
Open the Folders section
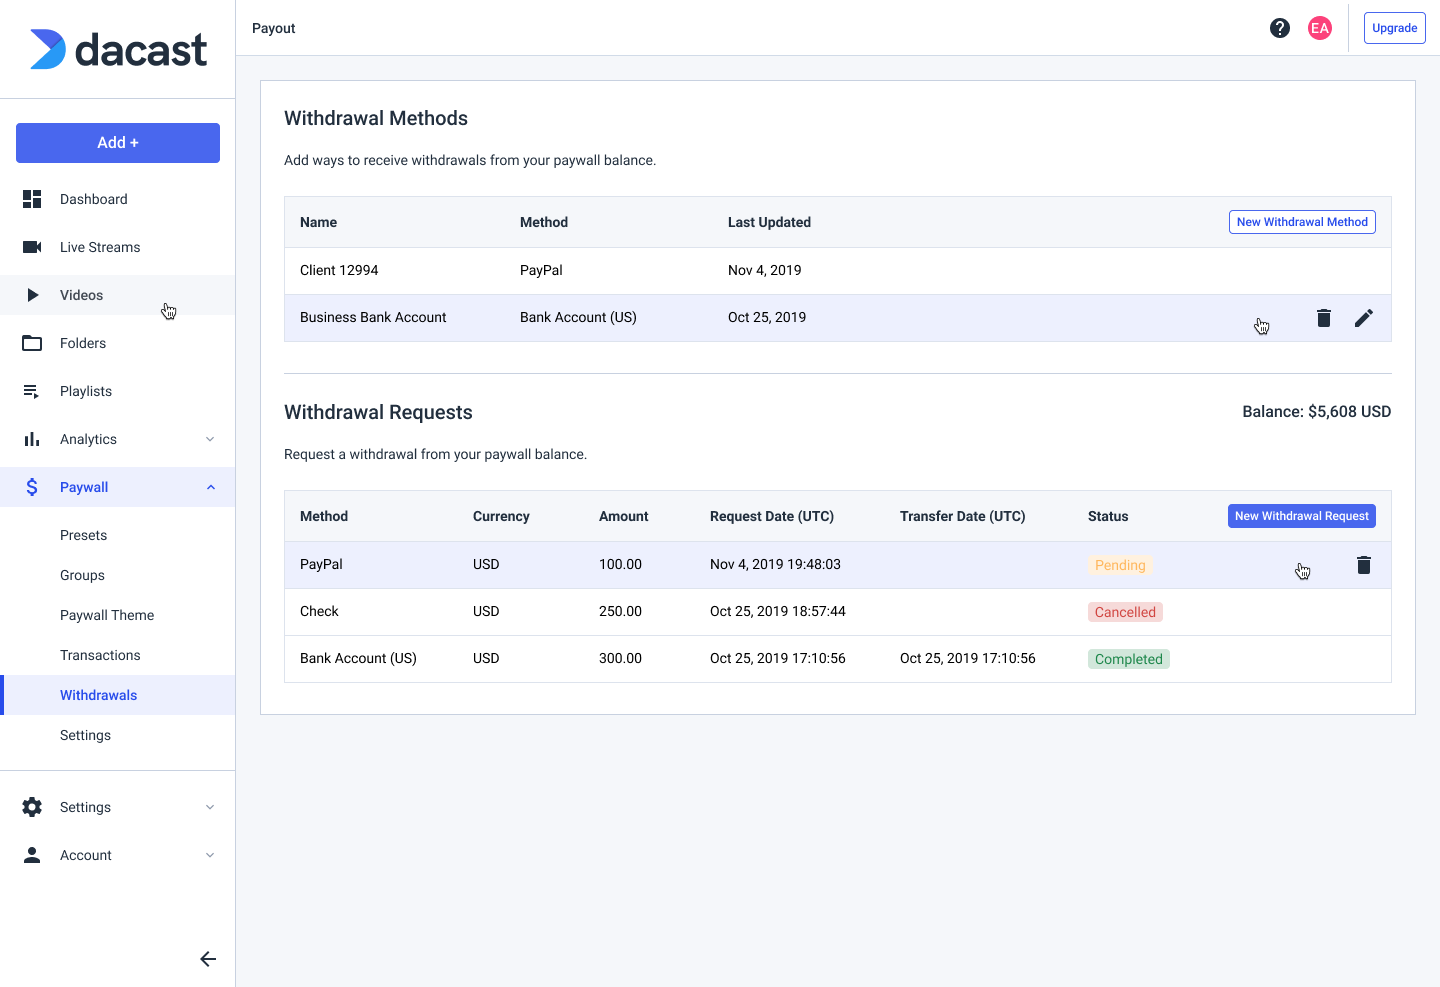coord(32,343)
